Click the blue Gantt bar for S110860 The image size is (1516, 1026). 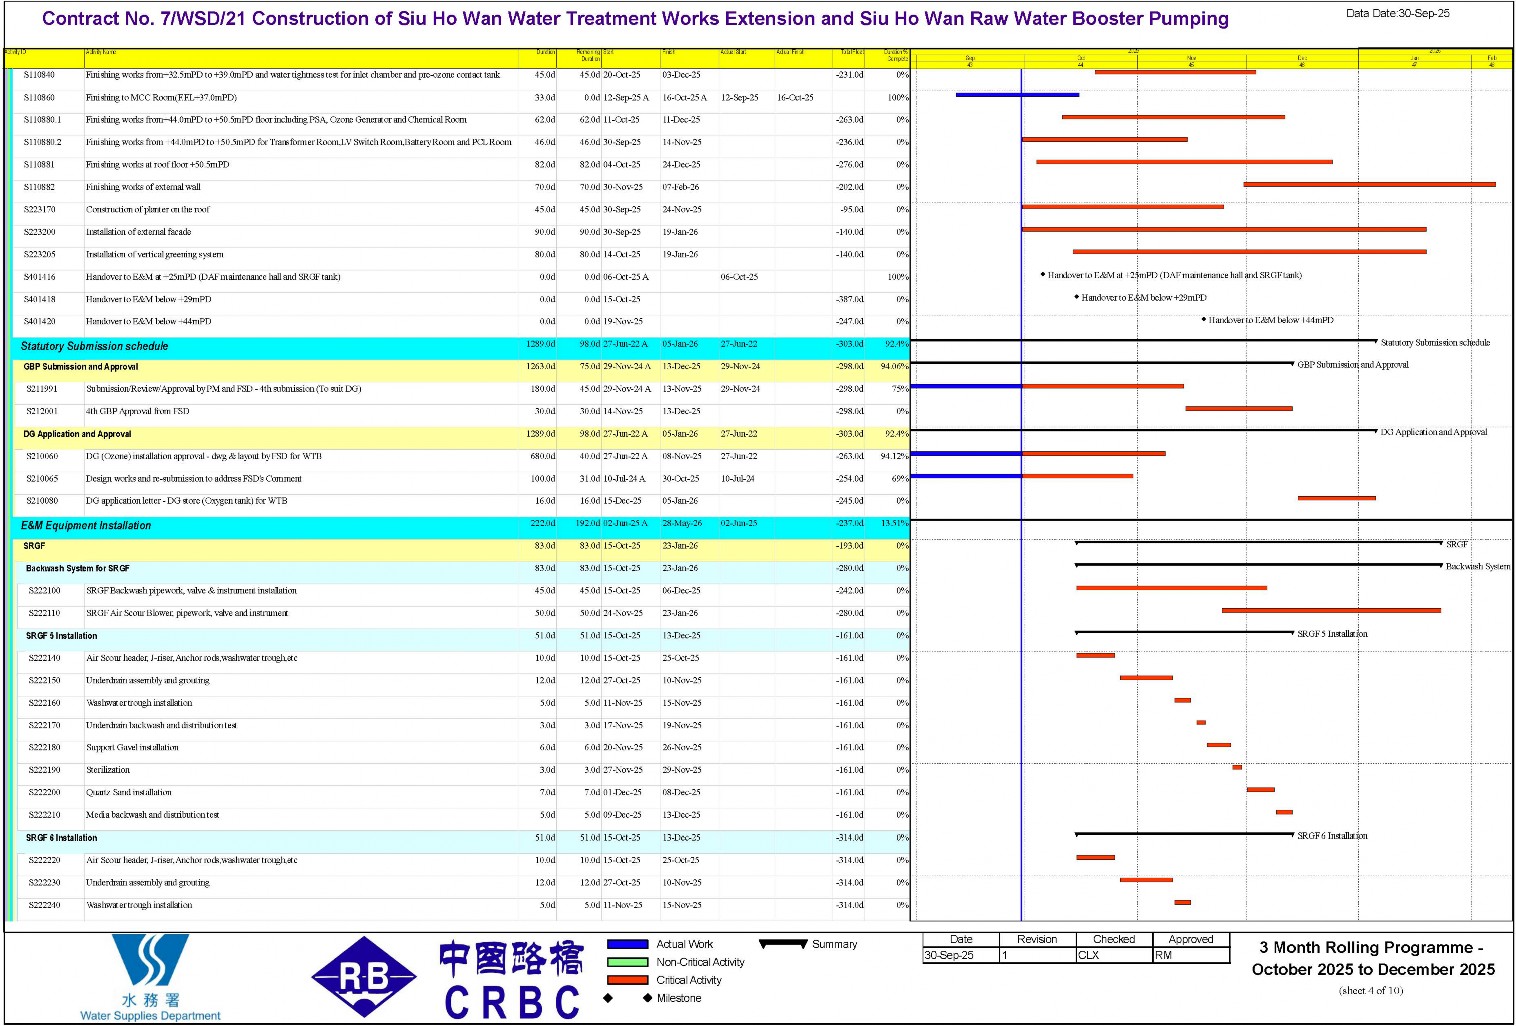(x=1017, y=95)
